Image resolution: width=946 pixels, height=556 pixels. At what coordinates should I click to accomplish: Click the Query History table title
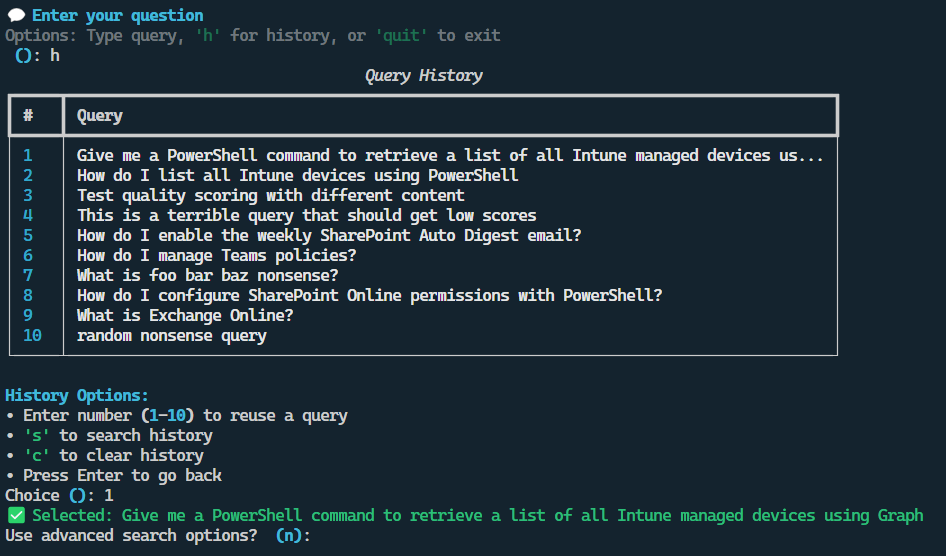423,76
